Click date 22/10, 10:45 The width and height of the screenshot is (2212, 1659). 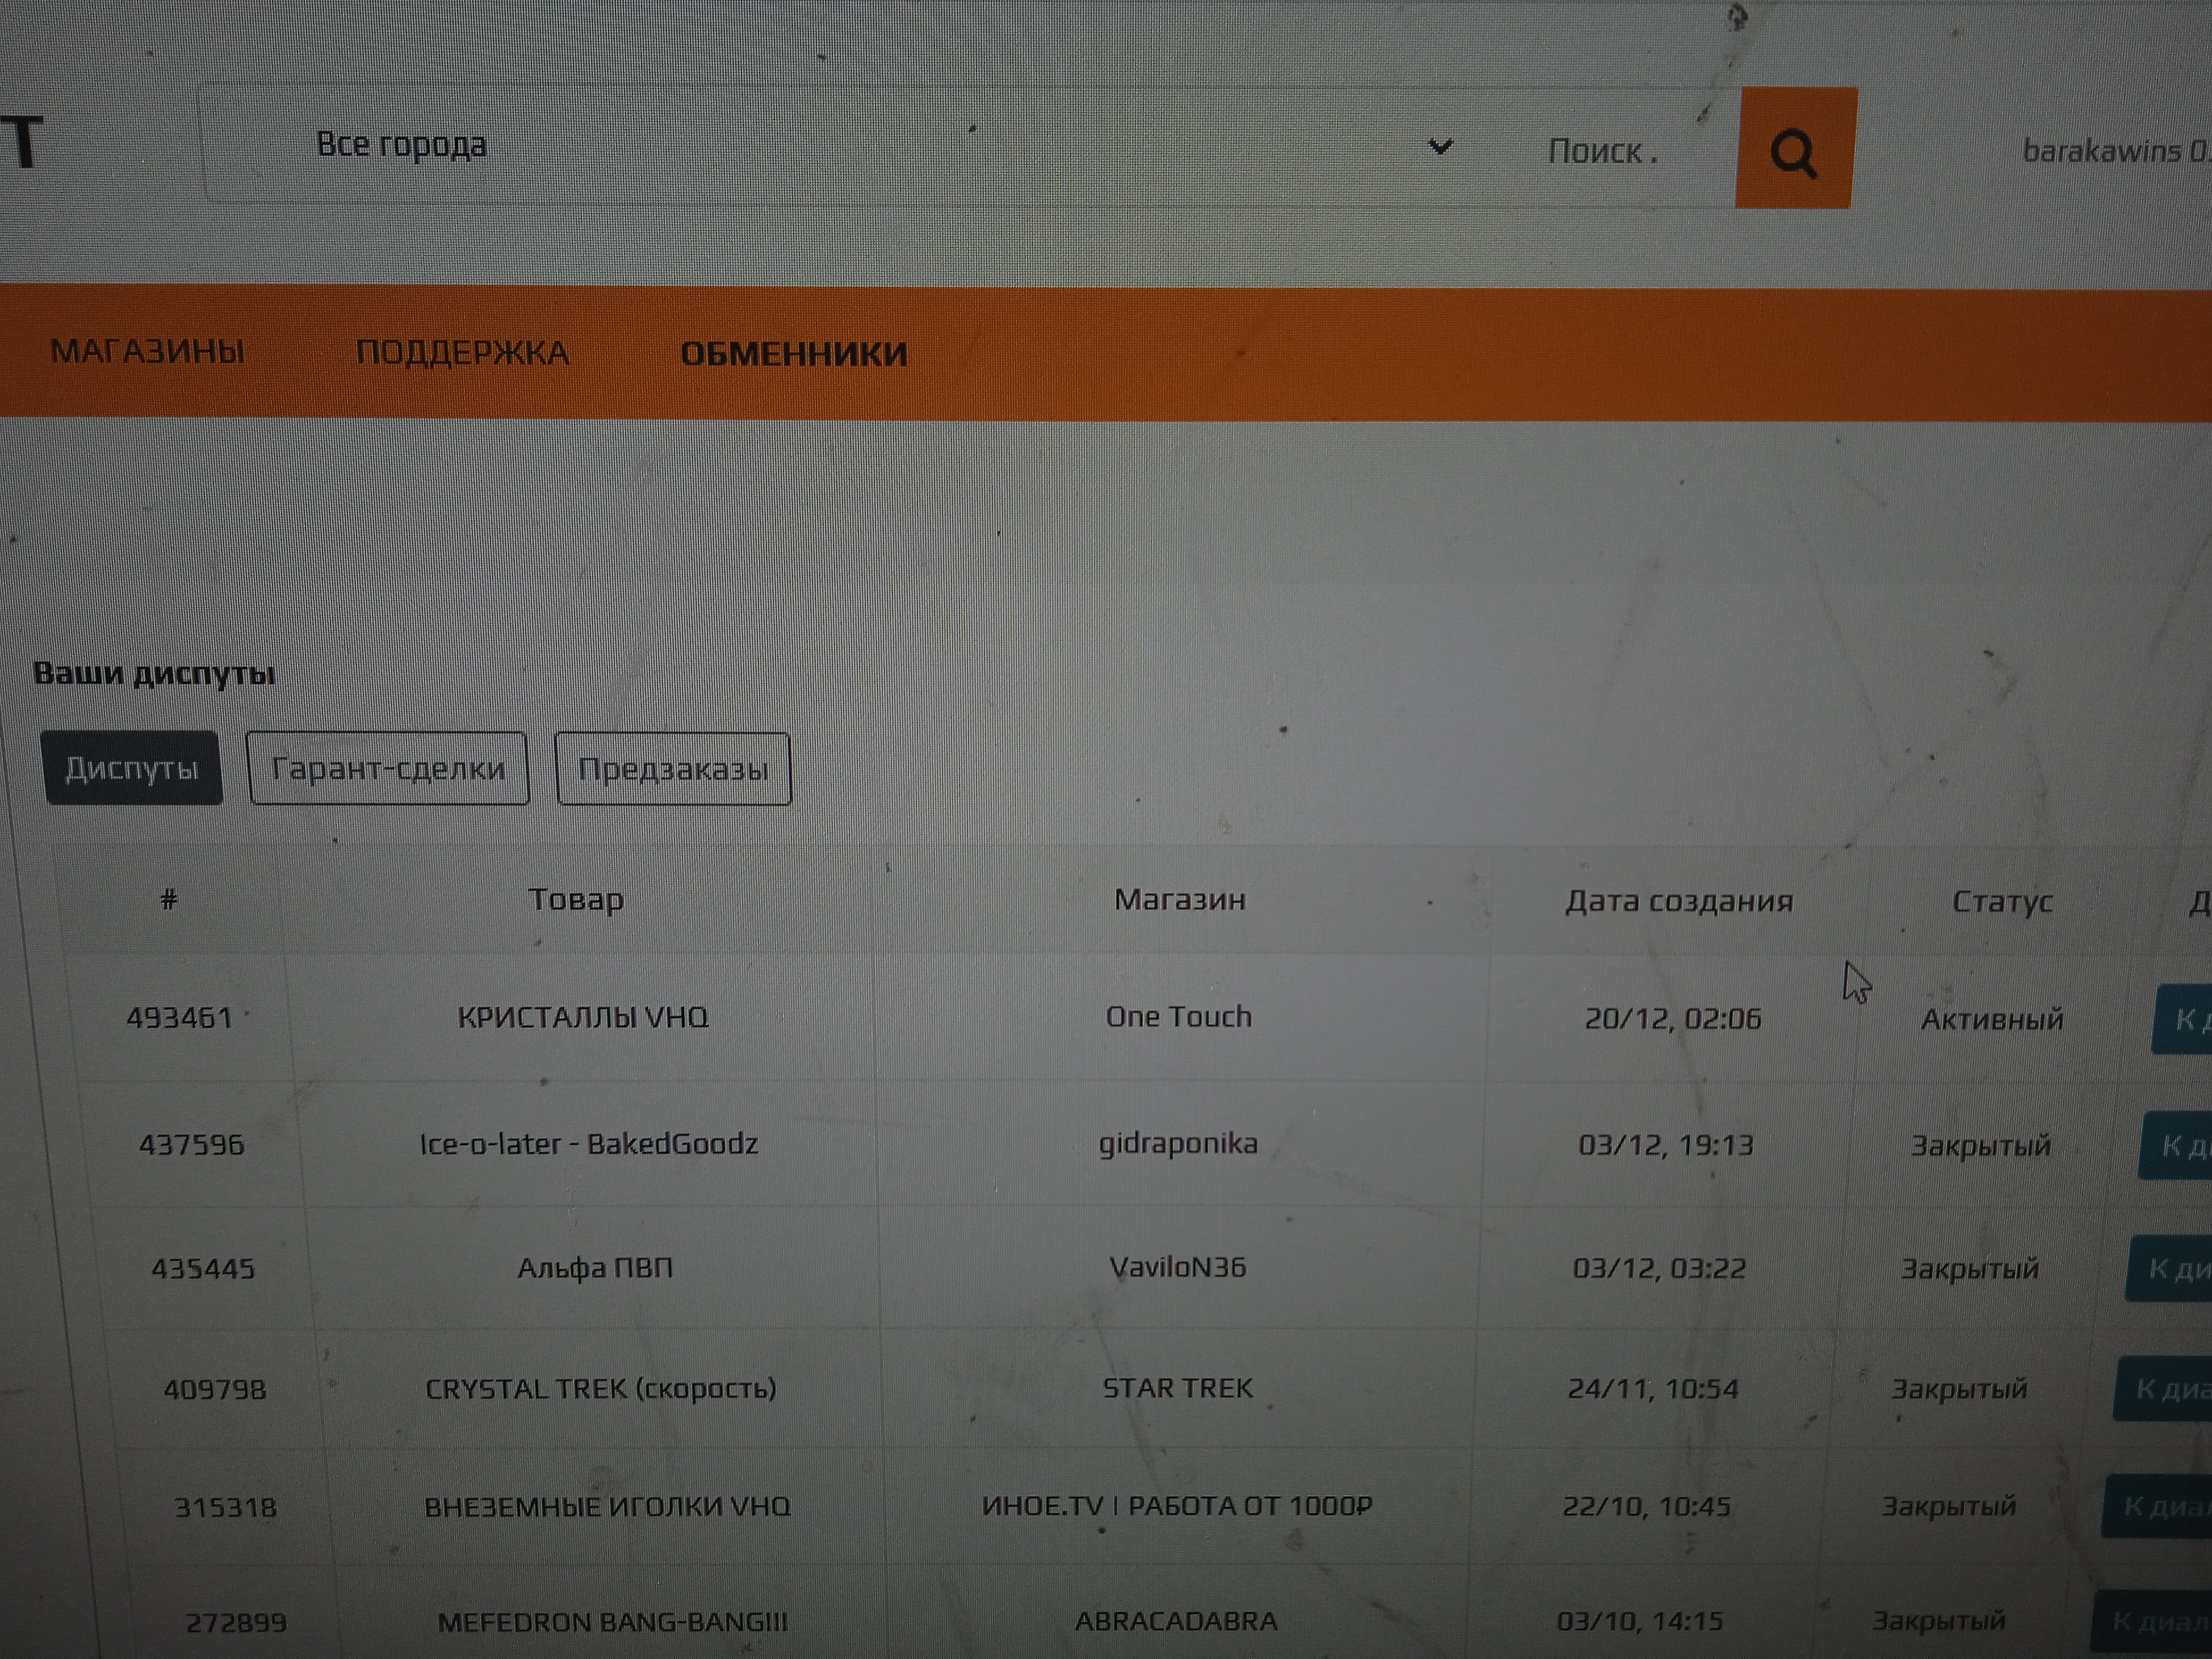(1646, 1506)
